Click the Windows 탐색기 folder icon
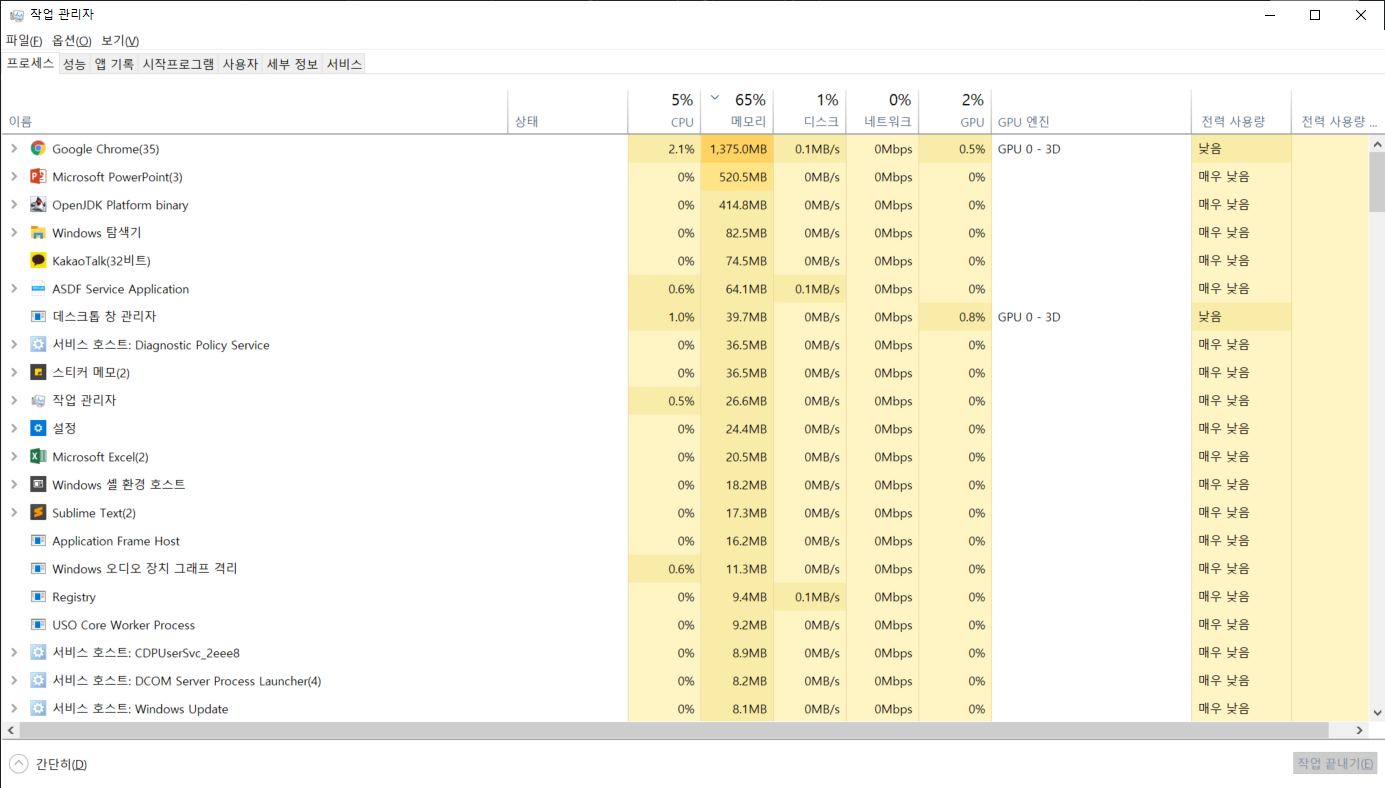The height and width of the screenshot is (788, 1385). (x=38, y=232)
